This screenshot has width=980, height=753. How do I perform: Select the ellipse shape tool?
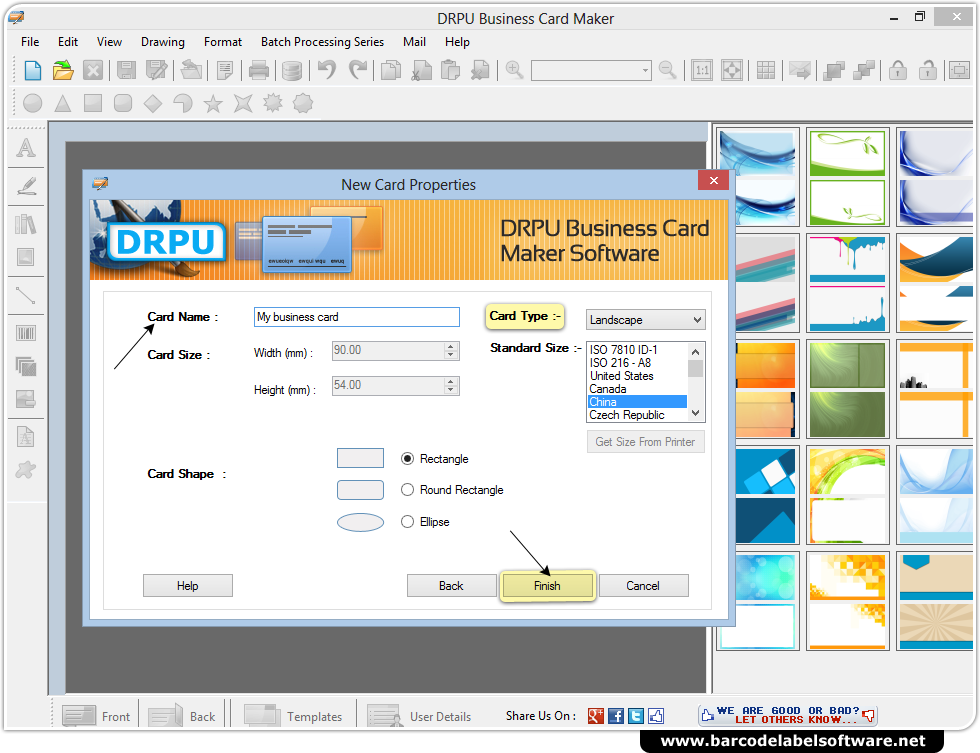pos(32,103)
